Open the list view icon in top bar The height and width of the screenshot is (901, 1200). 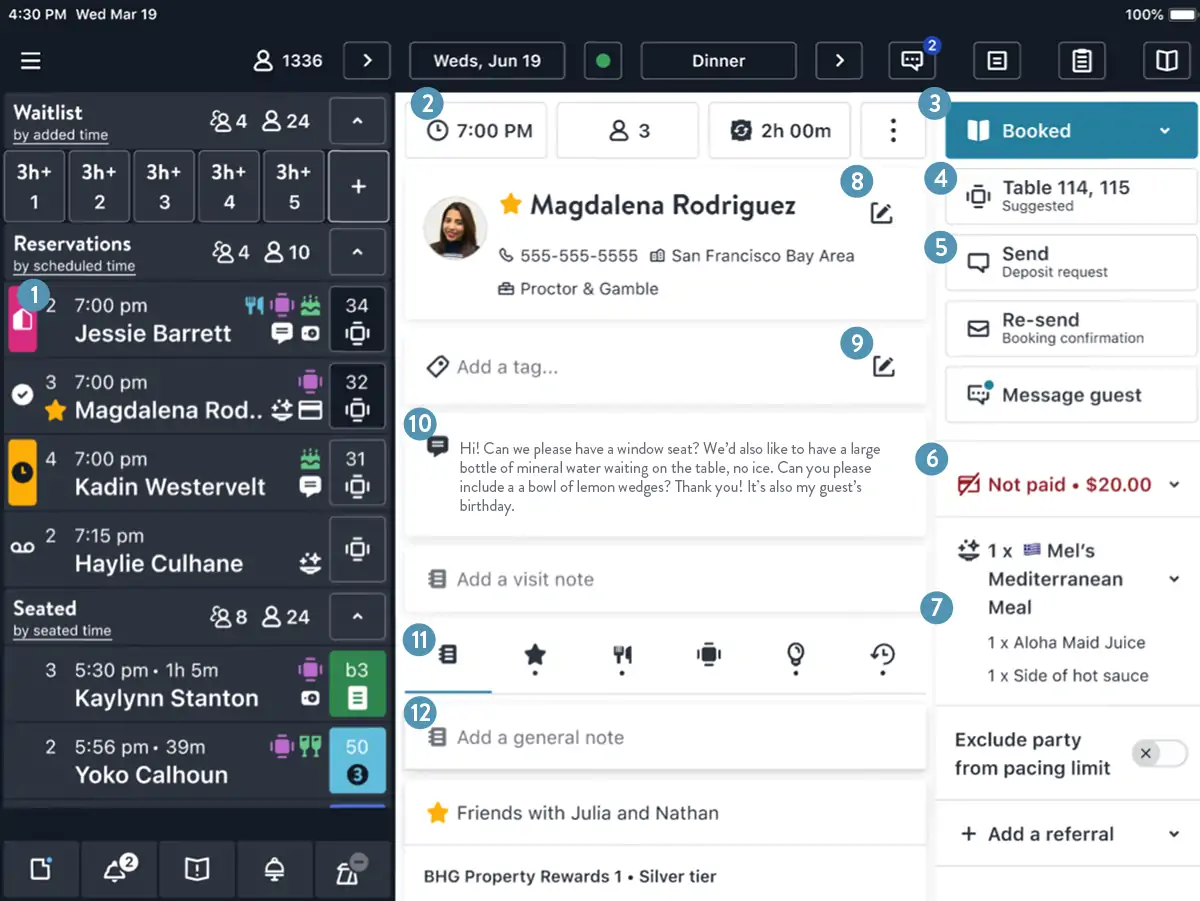coord(997,61)
